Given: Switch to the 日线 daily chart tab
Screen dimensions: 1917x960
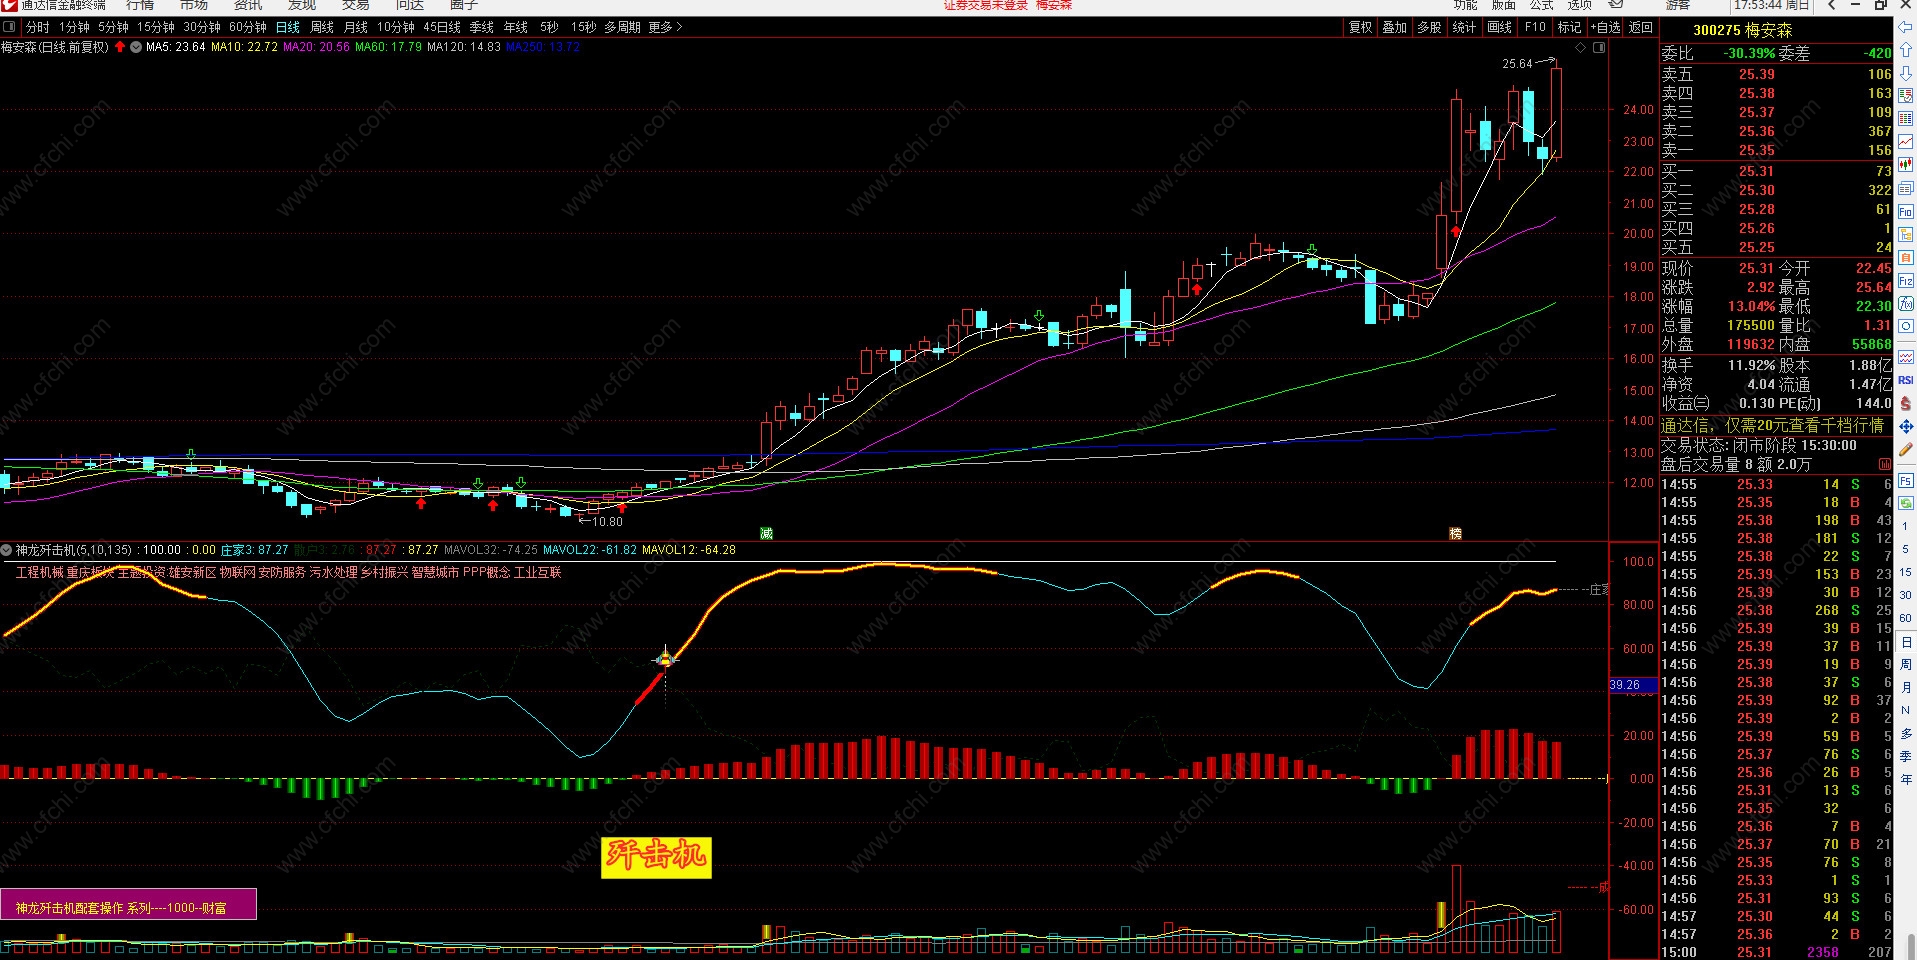Looking at the screenshot, I should [288, 27].
